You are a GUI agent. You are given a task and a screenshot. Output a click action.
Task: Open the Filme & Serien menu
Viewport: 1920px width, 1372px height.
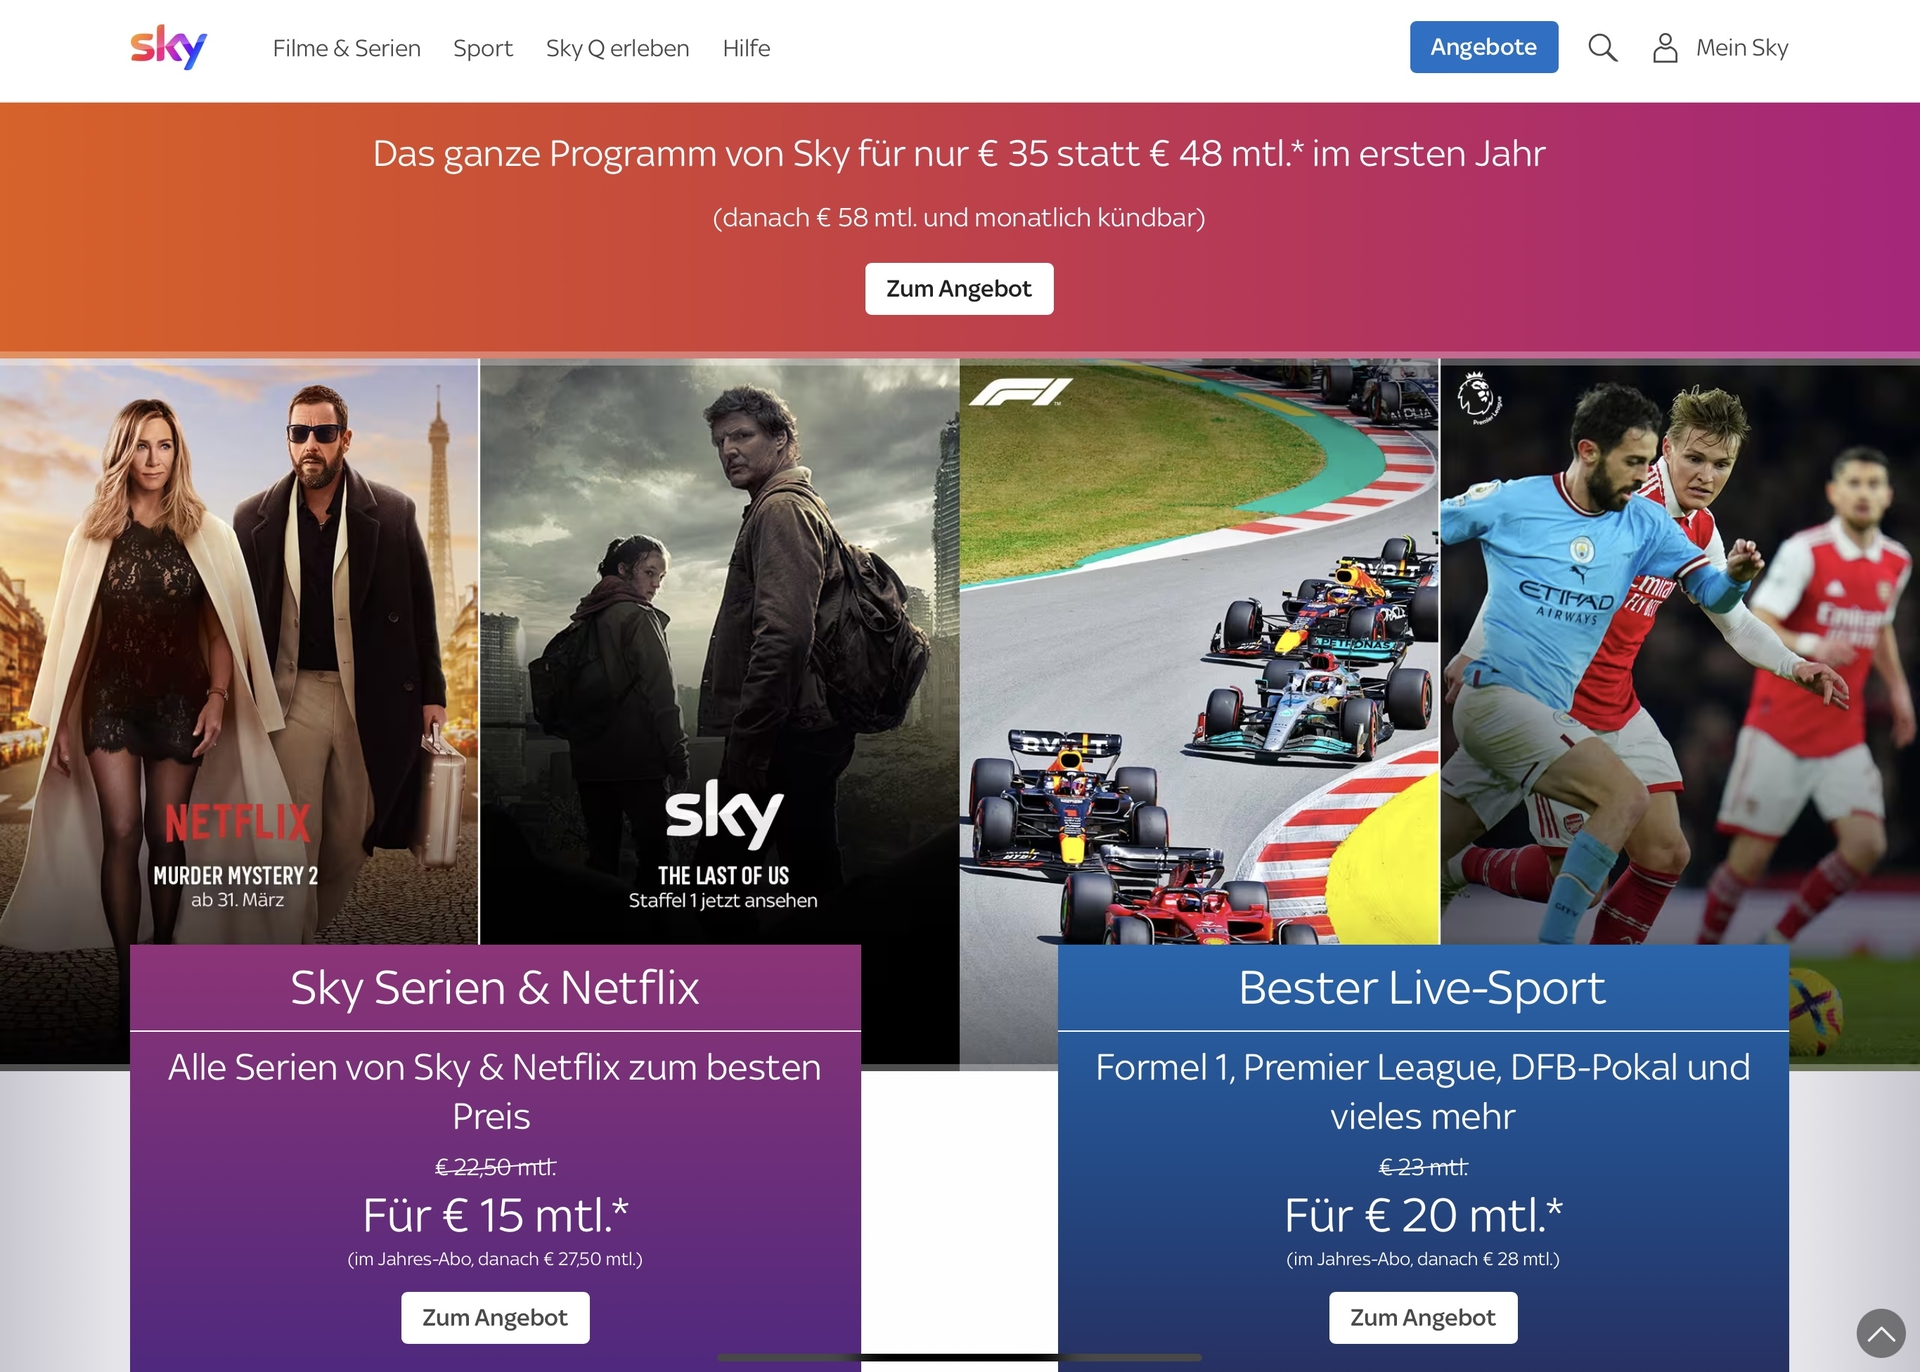coord(347,48)
